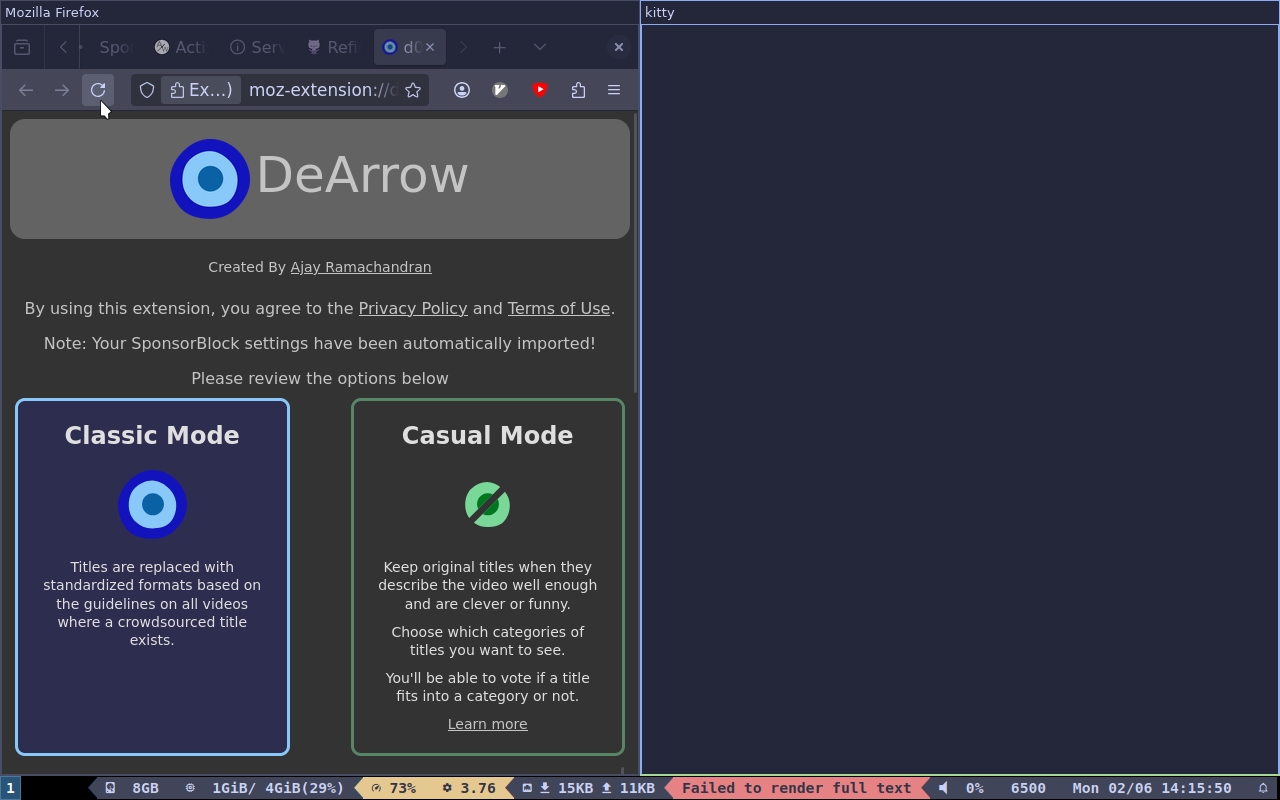Expand the list all tabs dropdown
This screenshot has height=800, width=1280.
pos(540,47)
